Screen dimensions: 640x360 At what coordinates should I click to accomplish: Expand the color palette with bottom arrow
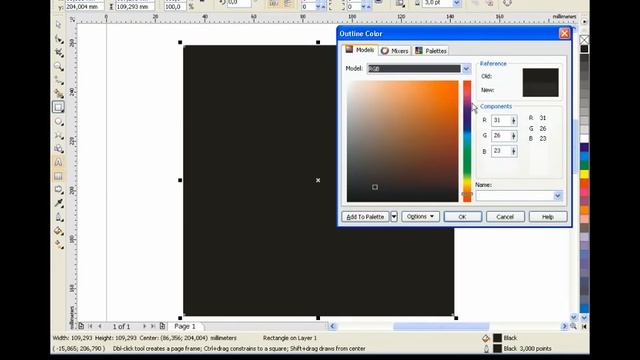point(584,326)
